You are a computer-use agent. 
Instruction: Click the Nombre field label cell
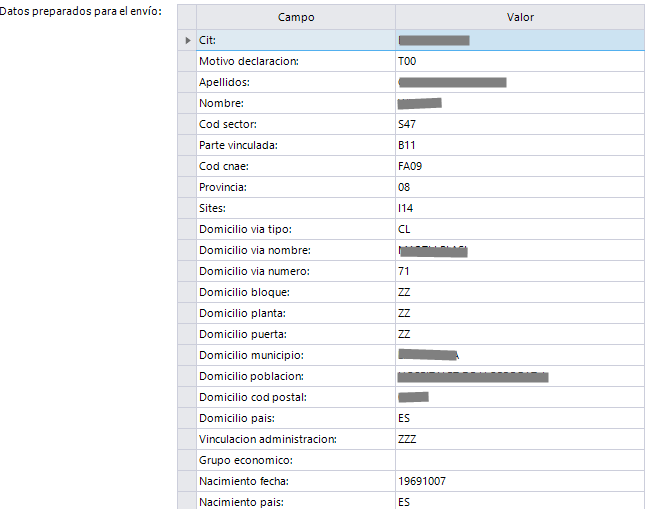(222, 103)
